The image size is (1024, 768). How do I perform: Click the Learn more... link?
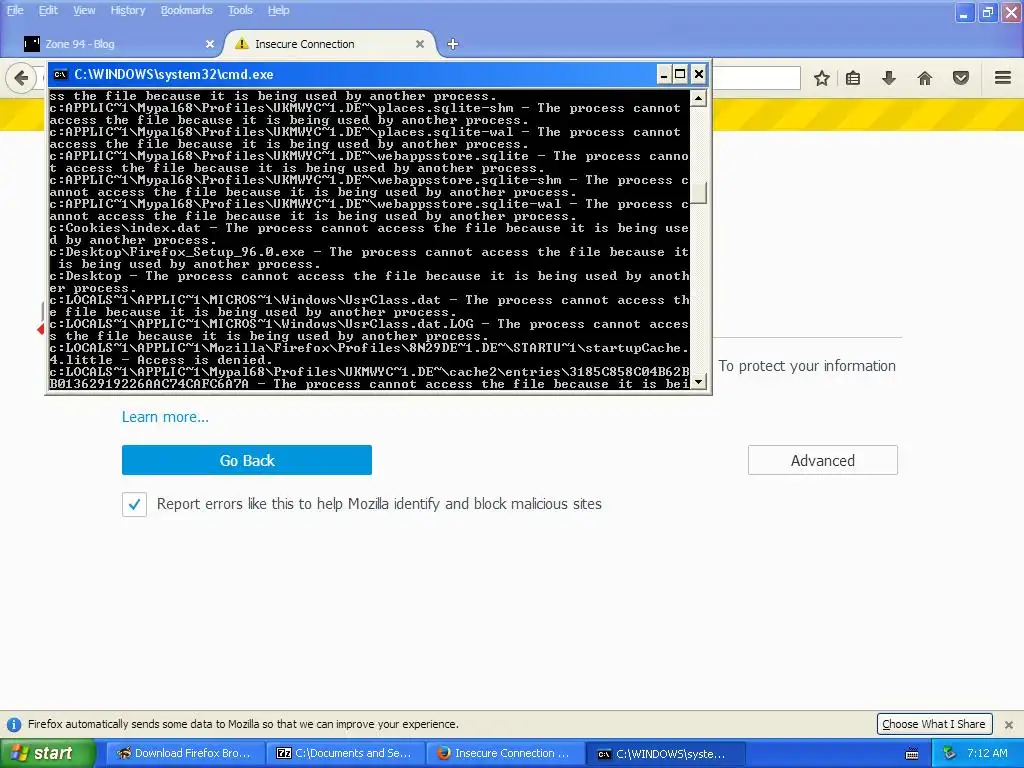pos(165,417)
